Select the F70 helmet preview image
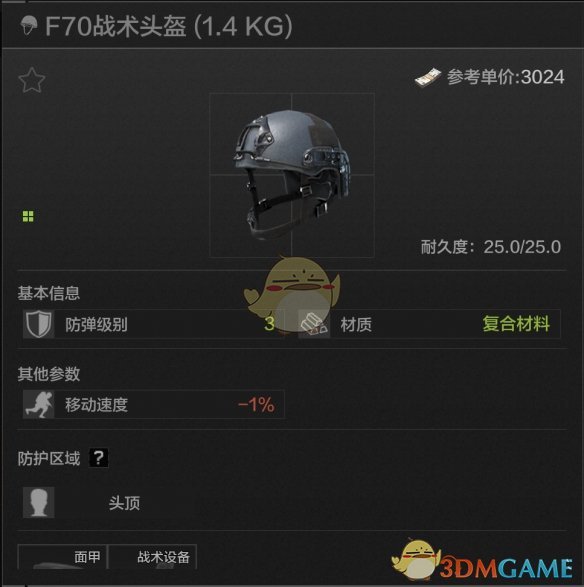Viewport: 584px width, 587px height. [x=292, y=175]
